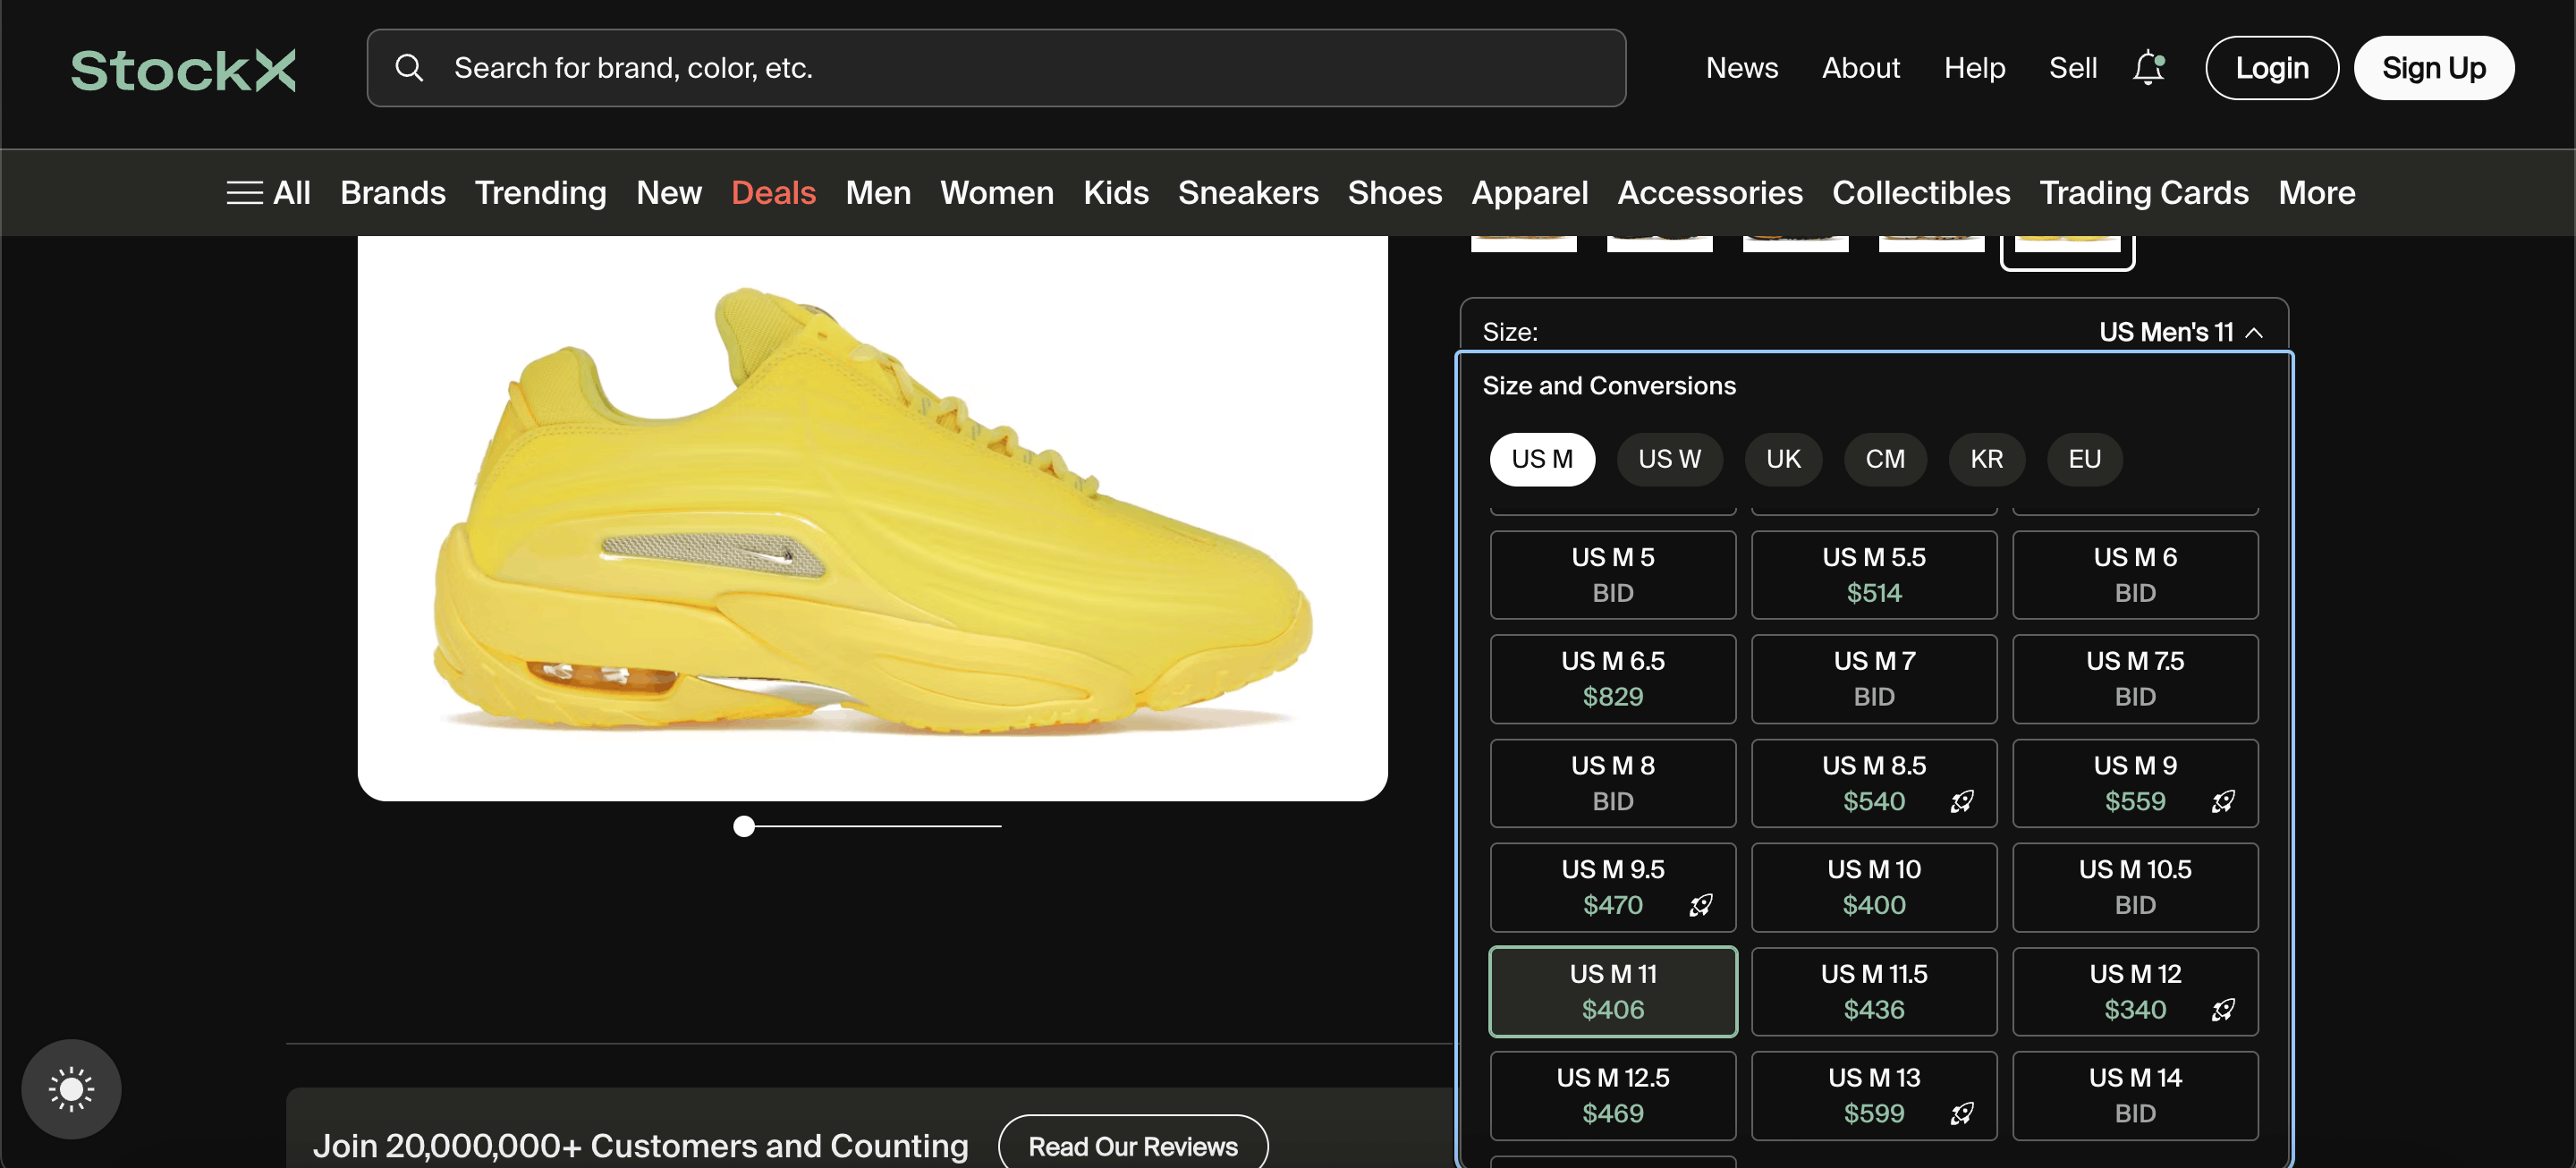Switch sizes to EU
Image resolution: width=2576 pixels, height=1168 pixels.
point(2085,459)
